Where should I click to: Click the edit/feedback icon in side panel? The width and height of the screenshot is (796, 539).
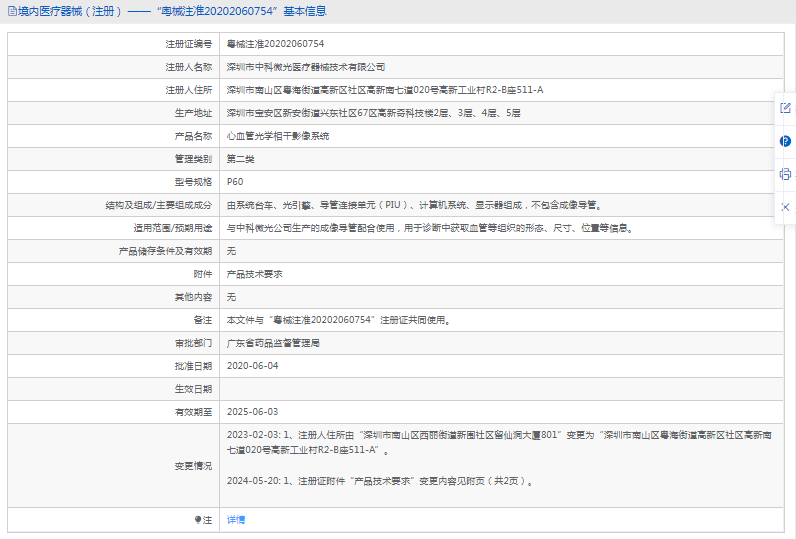[x=785, y=108]
